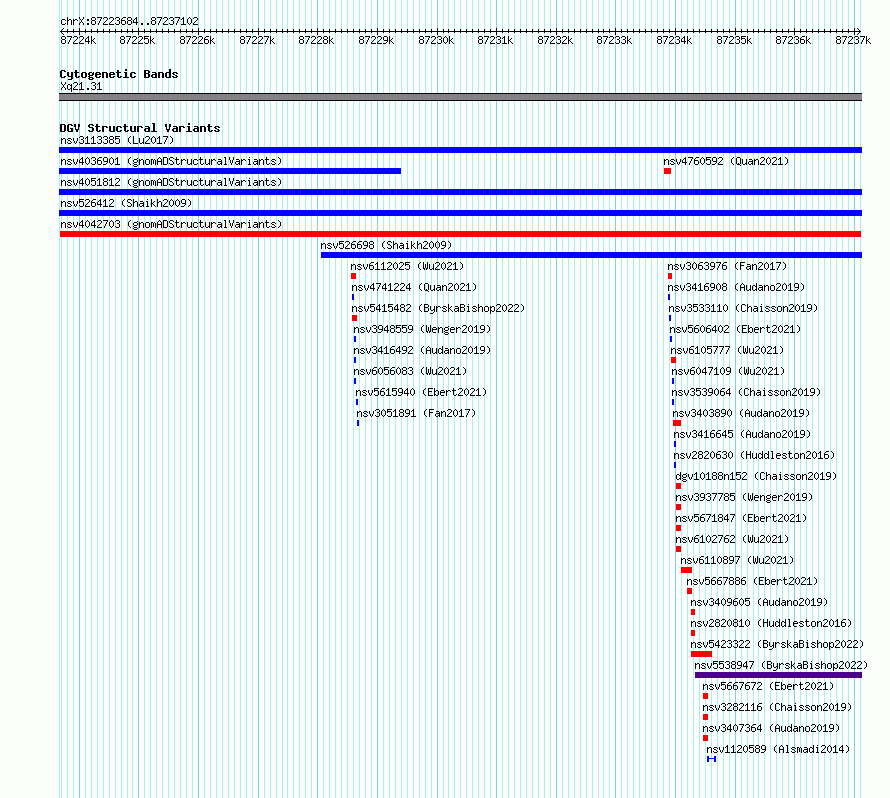Open the nsv4760592 (Quan2021) variant
This screenshot has width=890, height=798.
point(726,161)
